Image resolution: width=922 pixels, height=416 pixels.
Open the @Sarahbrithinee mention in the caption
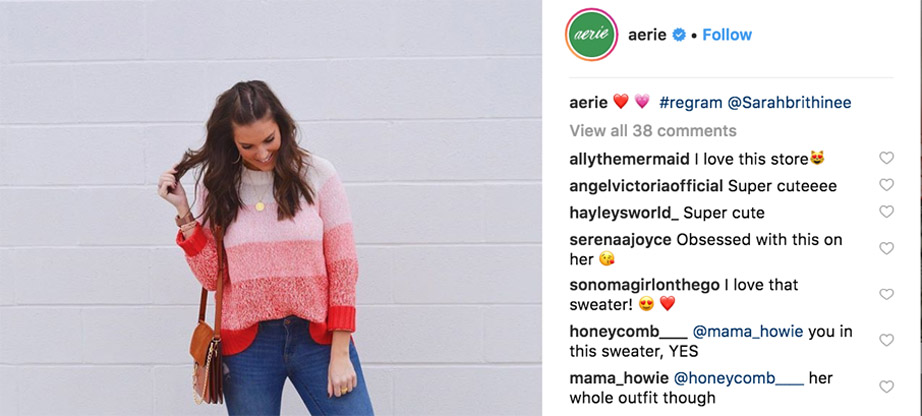pyautogui.click(x=789, y=103)
